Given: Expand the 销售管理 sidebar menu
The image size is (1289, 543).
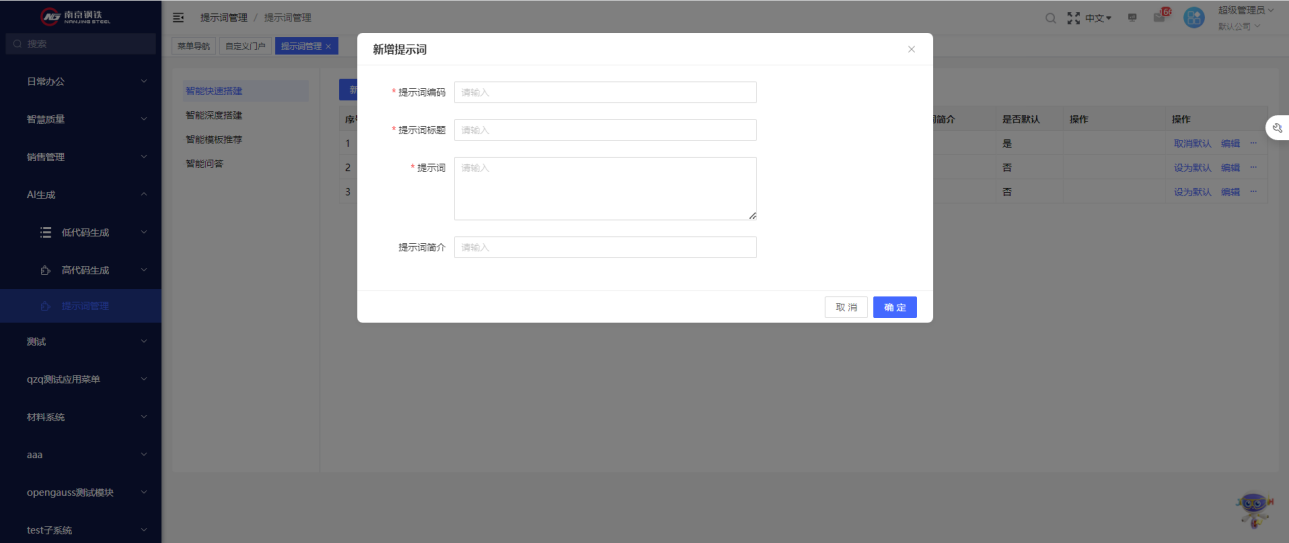Looking at the screenshot, I should tap(80, 157).
